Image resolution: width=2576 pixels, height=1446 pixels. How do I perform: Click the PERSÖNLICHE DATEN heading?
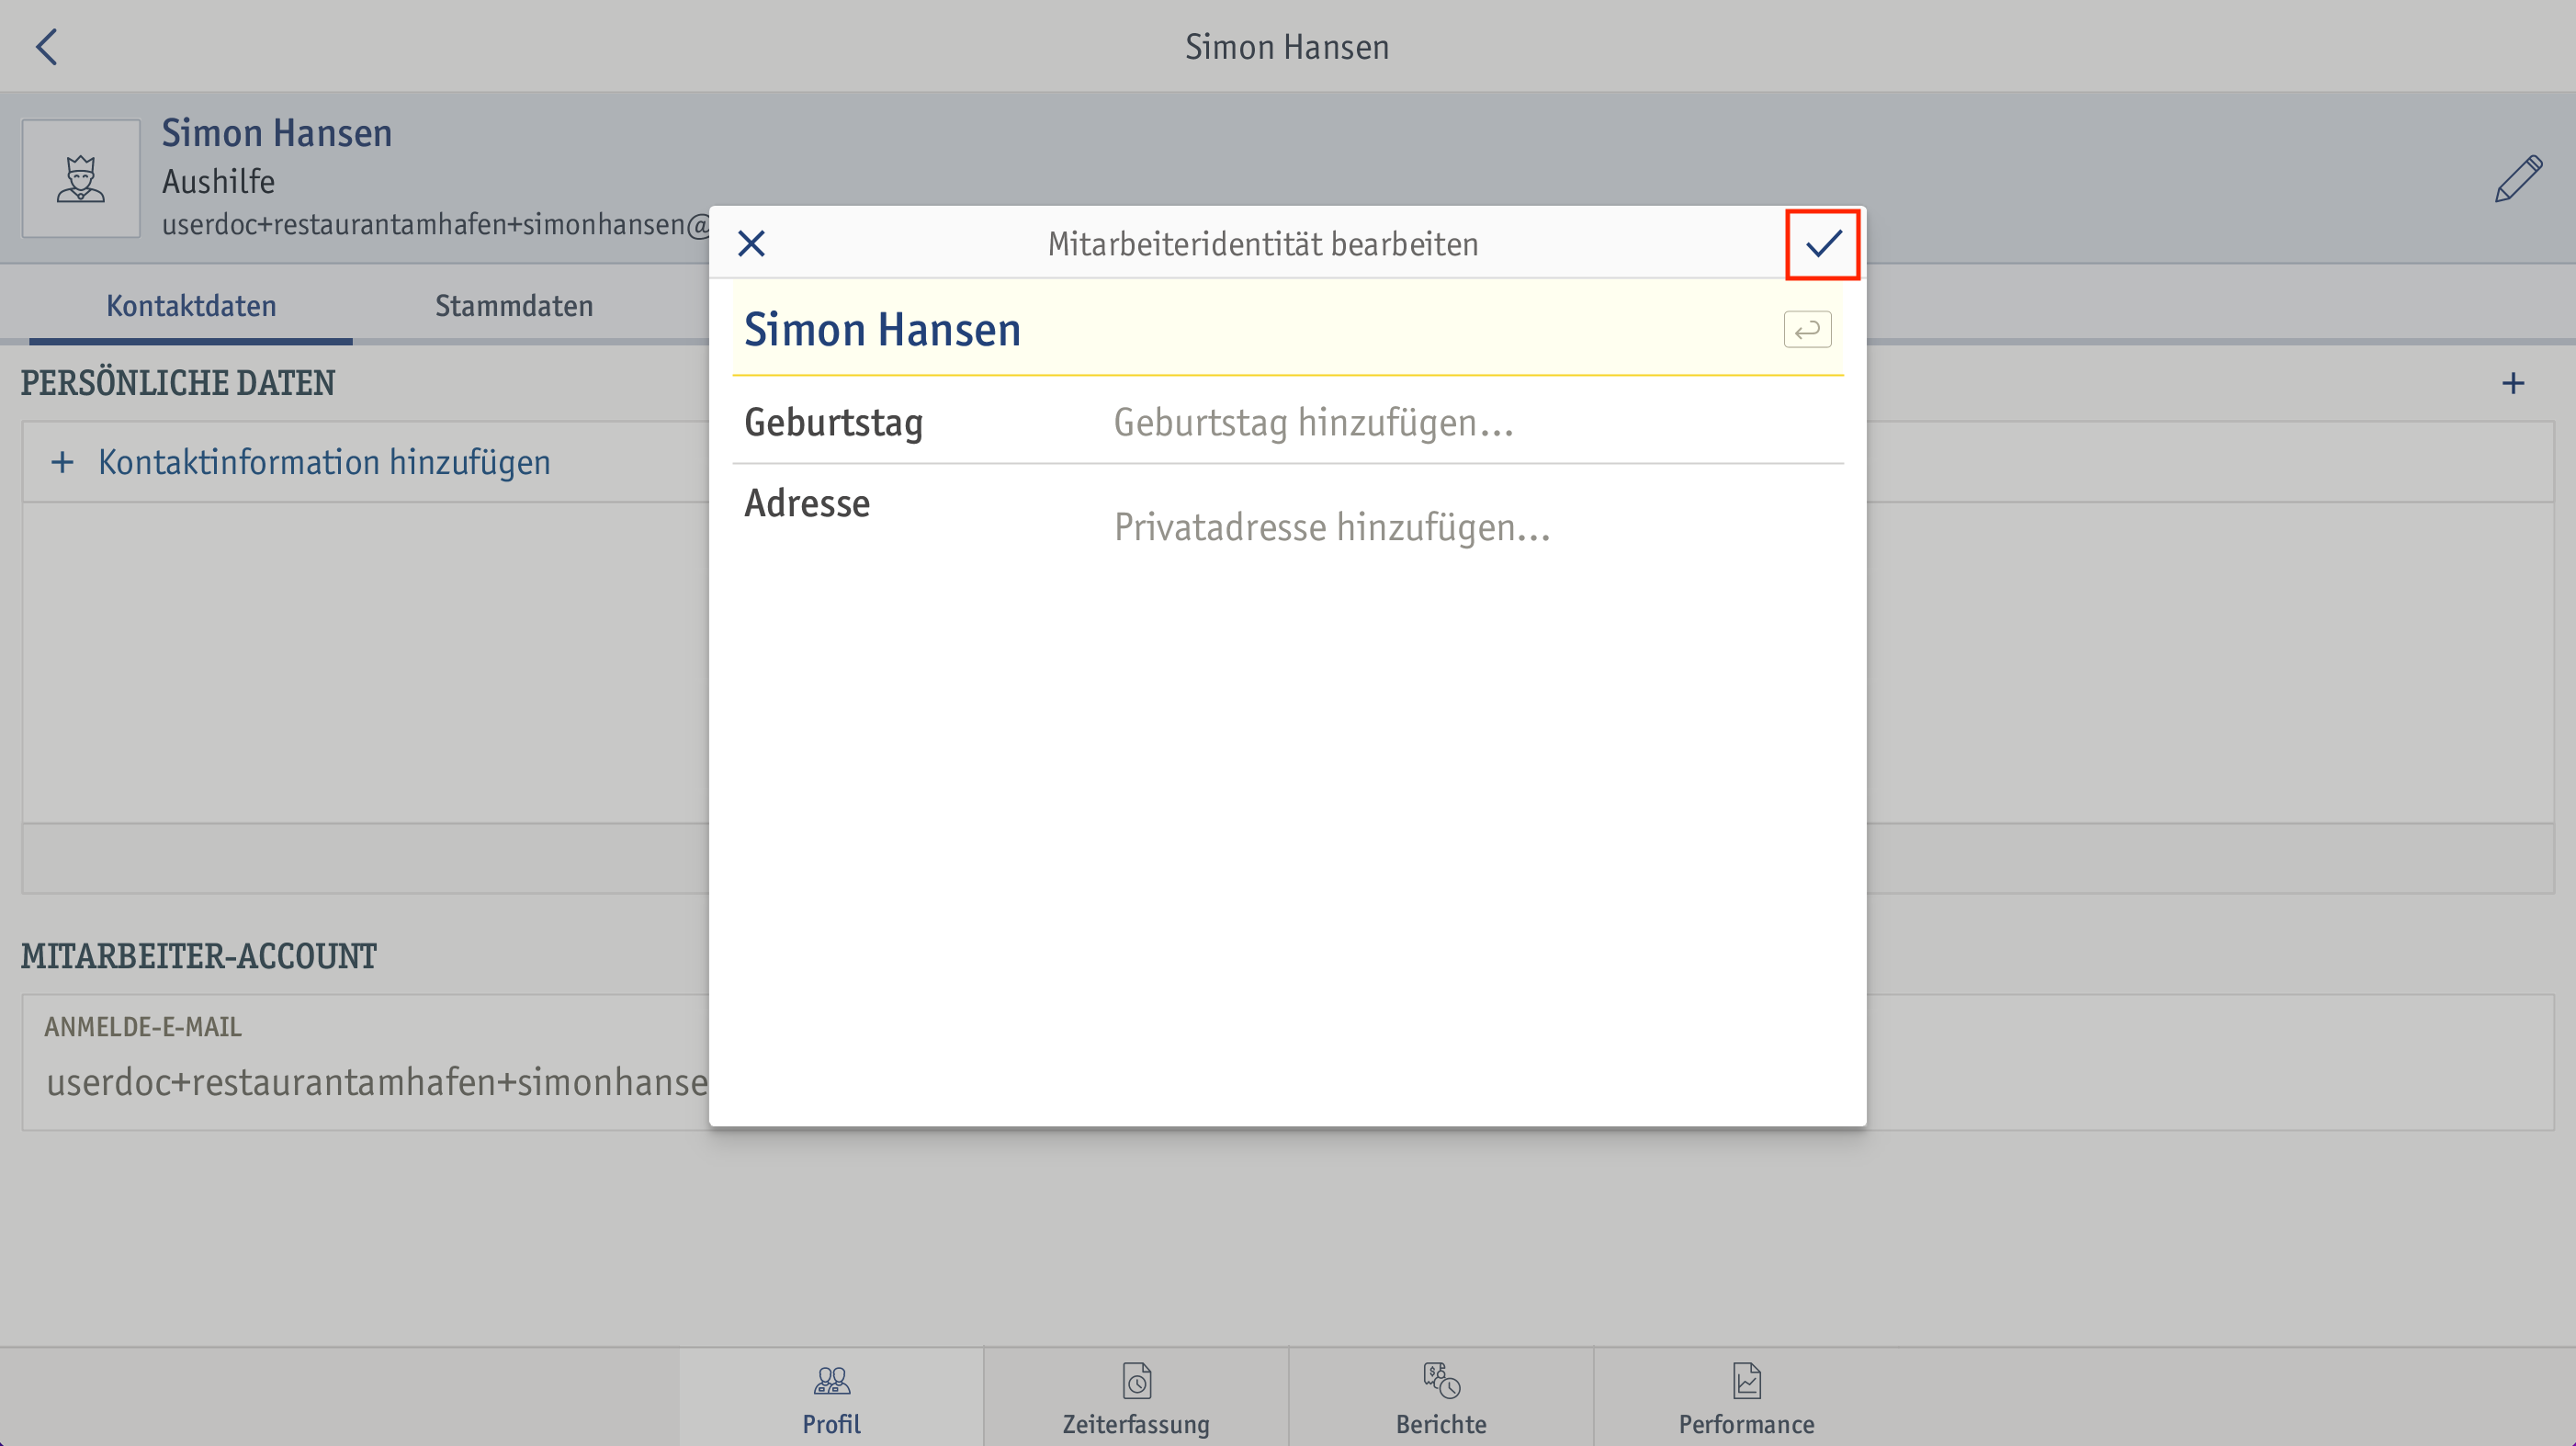pyautogui.click(x=178, y=383)
